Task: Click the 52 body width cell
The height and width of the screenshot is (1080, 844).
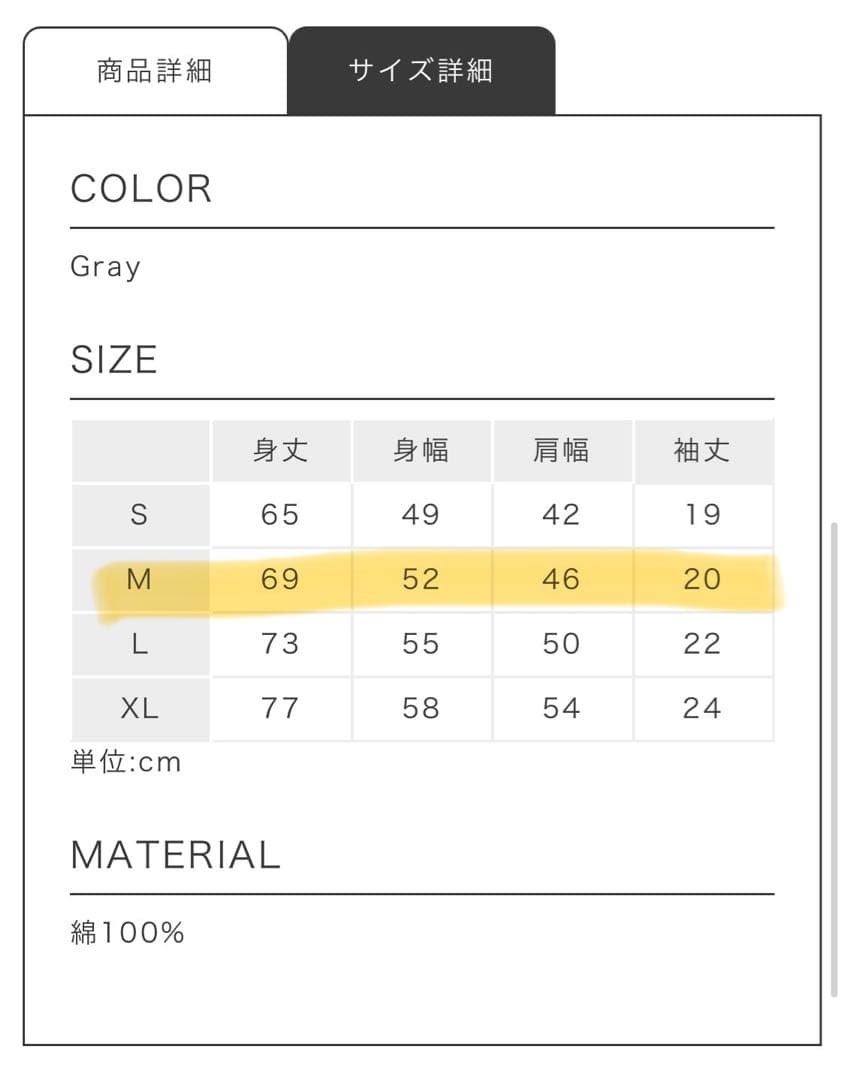Action: tap(421, 579)
